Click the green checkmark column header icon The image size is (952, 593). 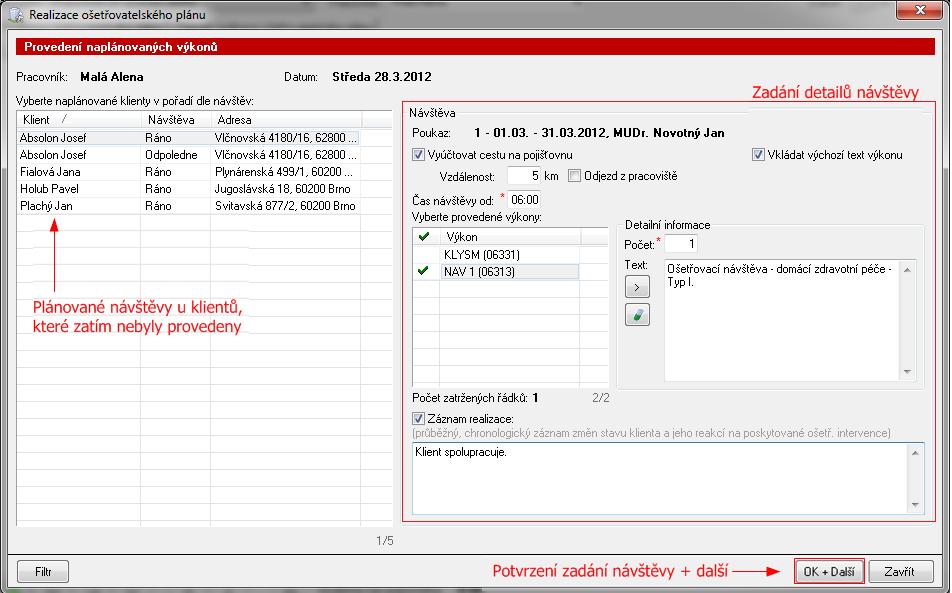[x=424, y=237]
